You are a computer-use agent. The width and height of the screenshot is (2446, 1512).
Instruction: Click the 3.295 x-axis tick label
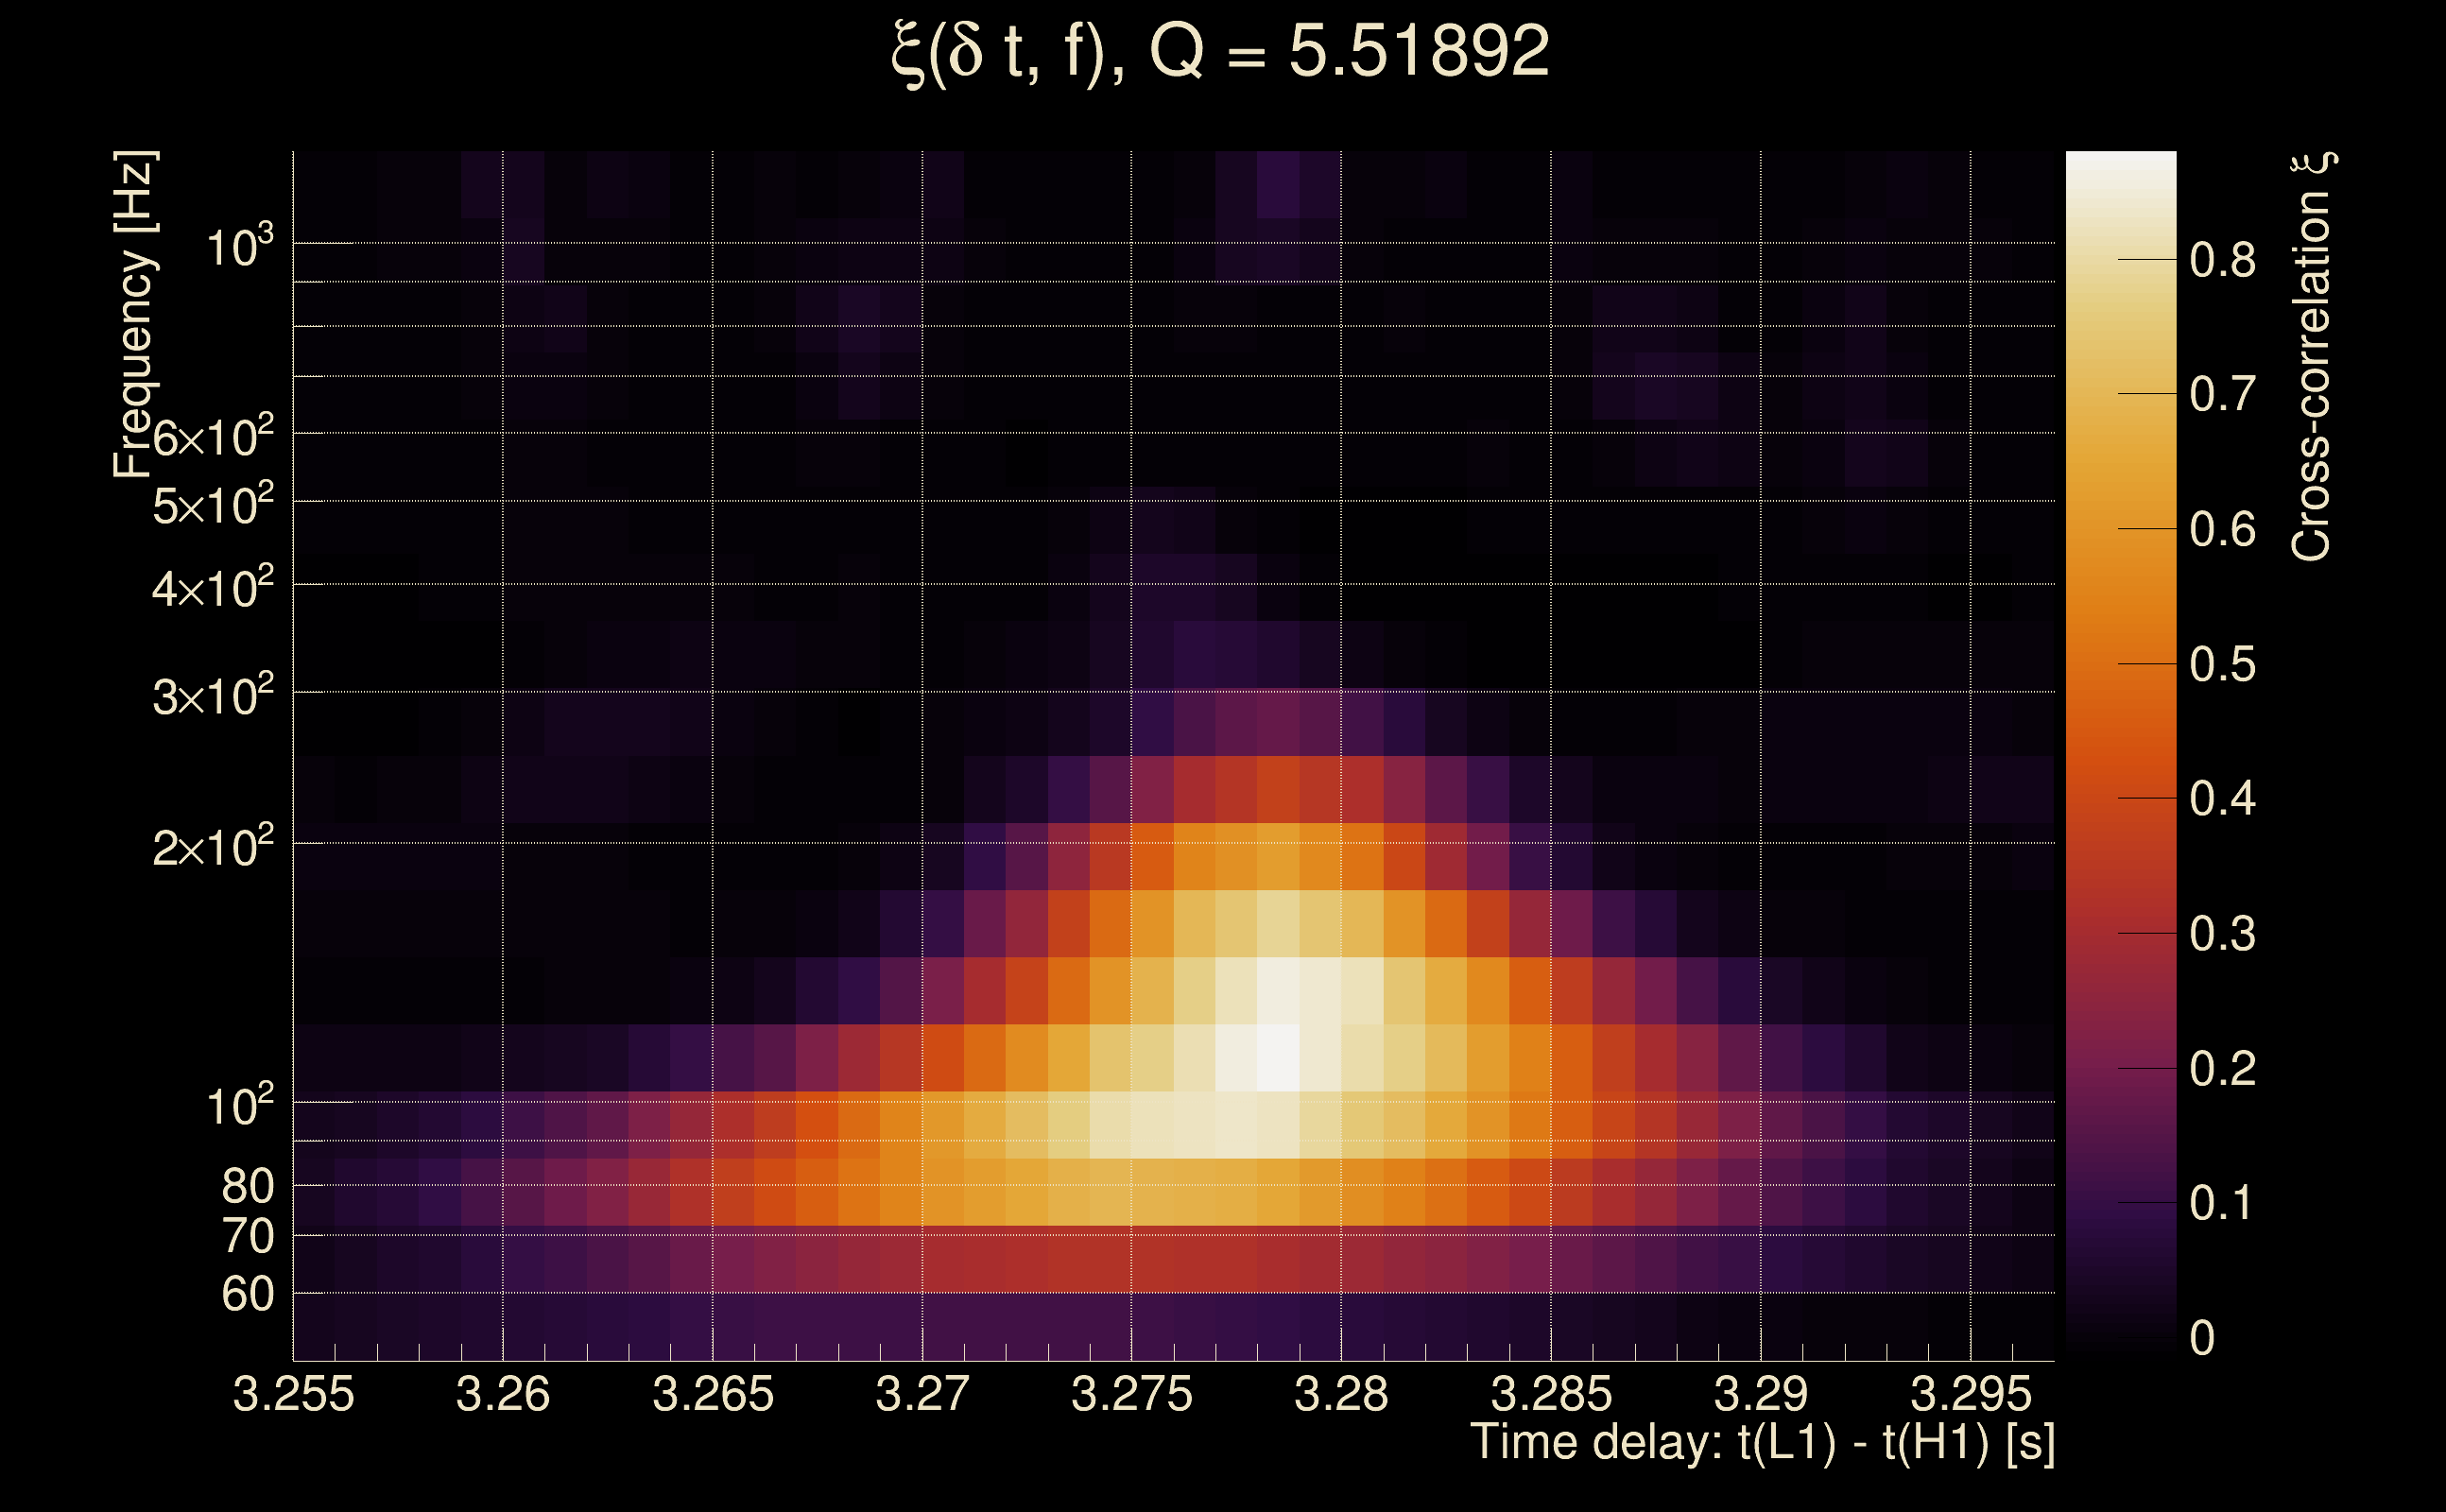coord(1970,1395)
